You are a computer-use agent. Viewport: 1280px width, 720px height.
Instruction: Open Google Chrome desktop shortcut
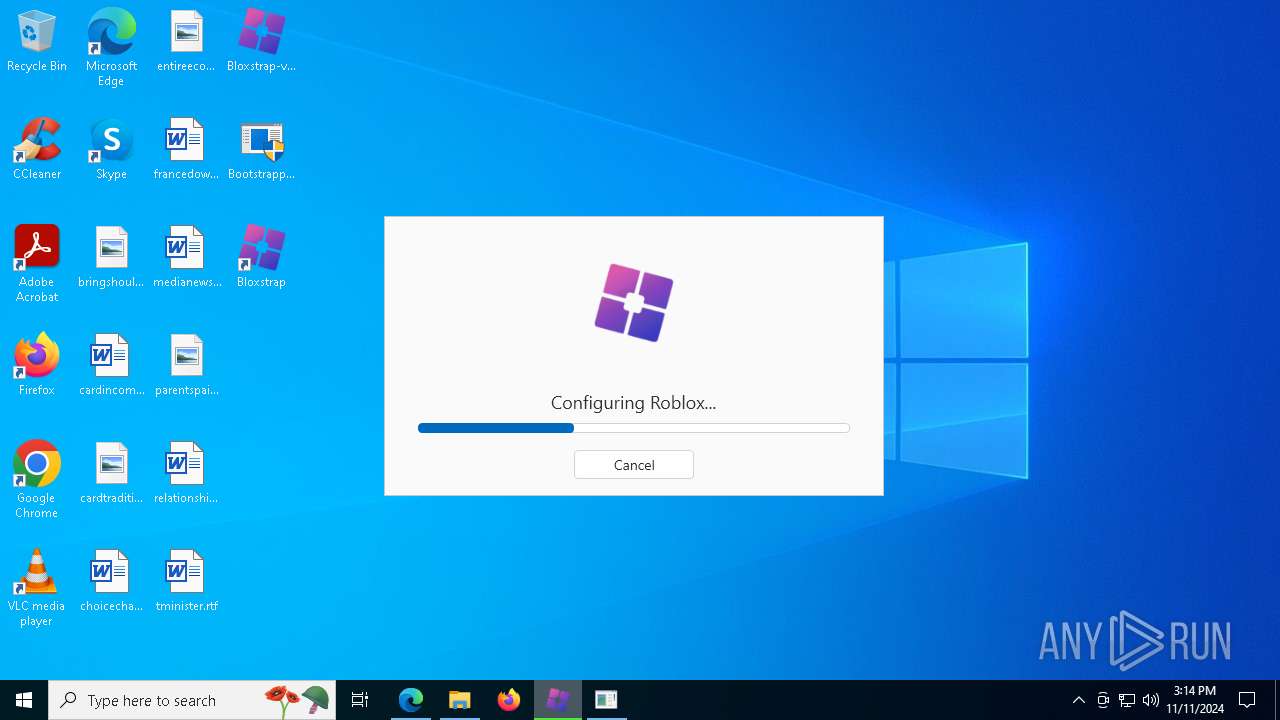[37, 480]
